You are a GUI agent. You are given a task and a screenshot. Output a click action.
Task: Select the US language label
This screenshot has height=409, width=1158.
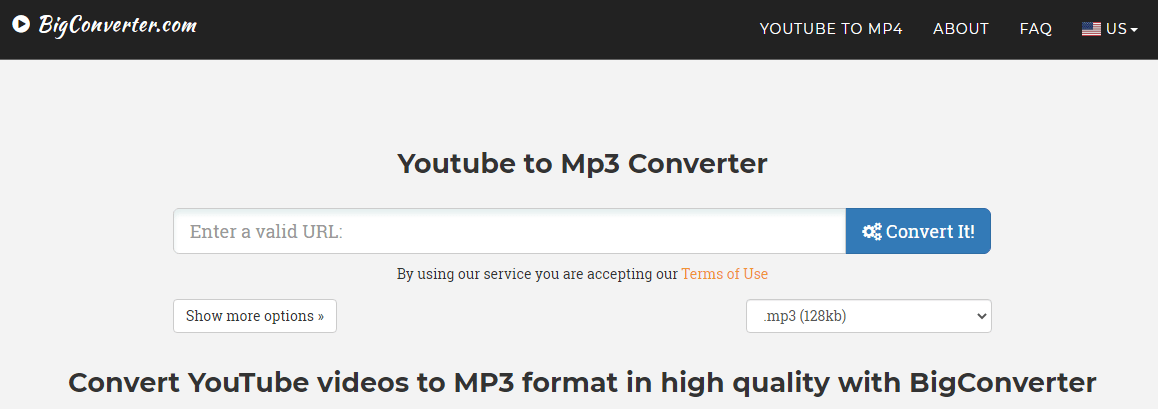1116,29
